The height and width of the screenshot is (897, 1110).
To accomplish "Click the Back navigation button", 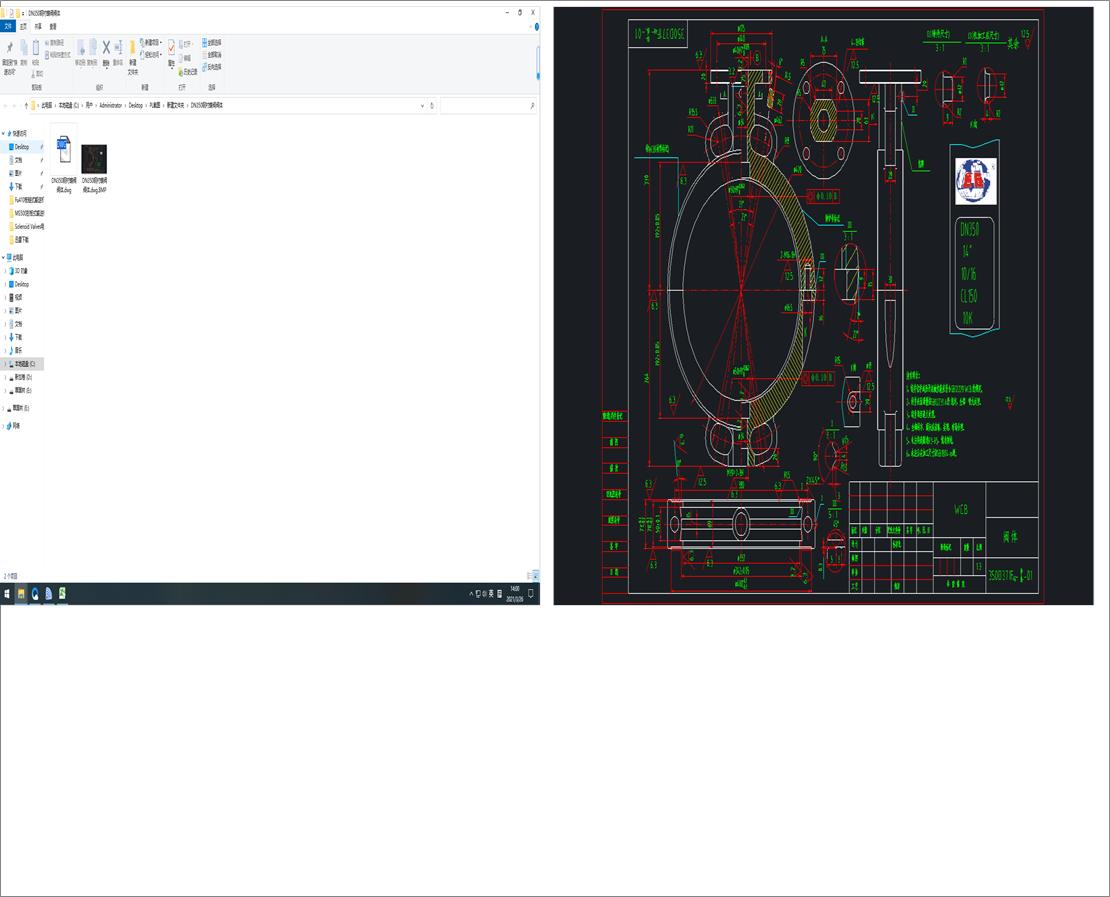I will click(x=7, y=105).
